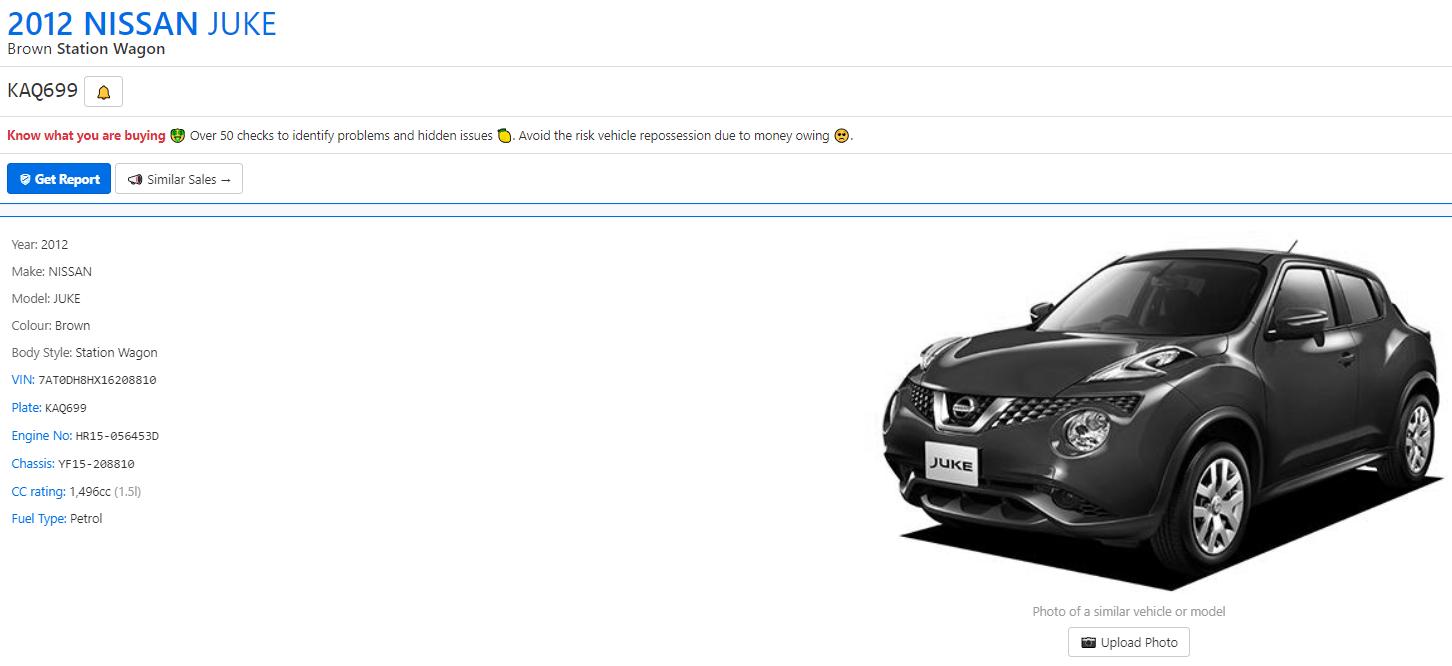Click the 'Petrol' fuel value
Screen dimensions: 1452x666
(x=86, y=518)
